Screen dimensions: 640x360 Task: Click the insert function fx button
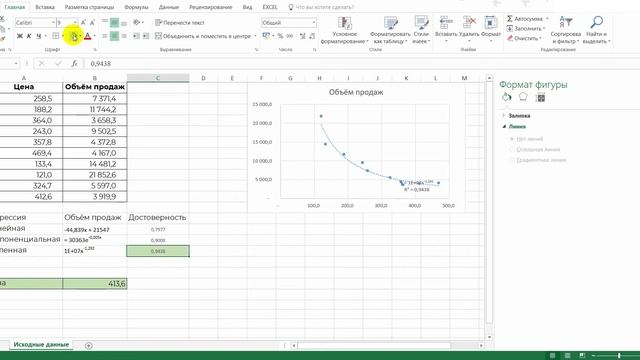click(x=74, y=64)
